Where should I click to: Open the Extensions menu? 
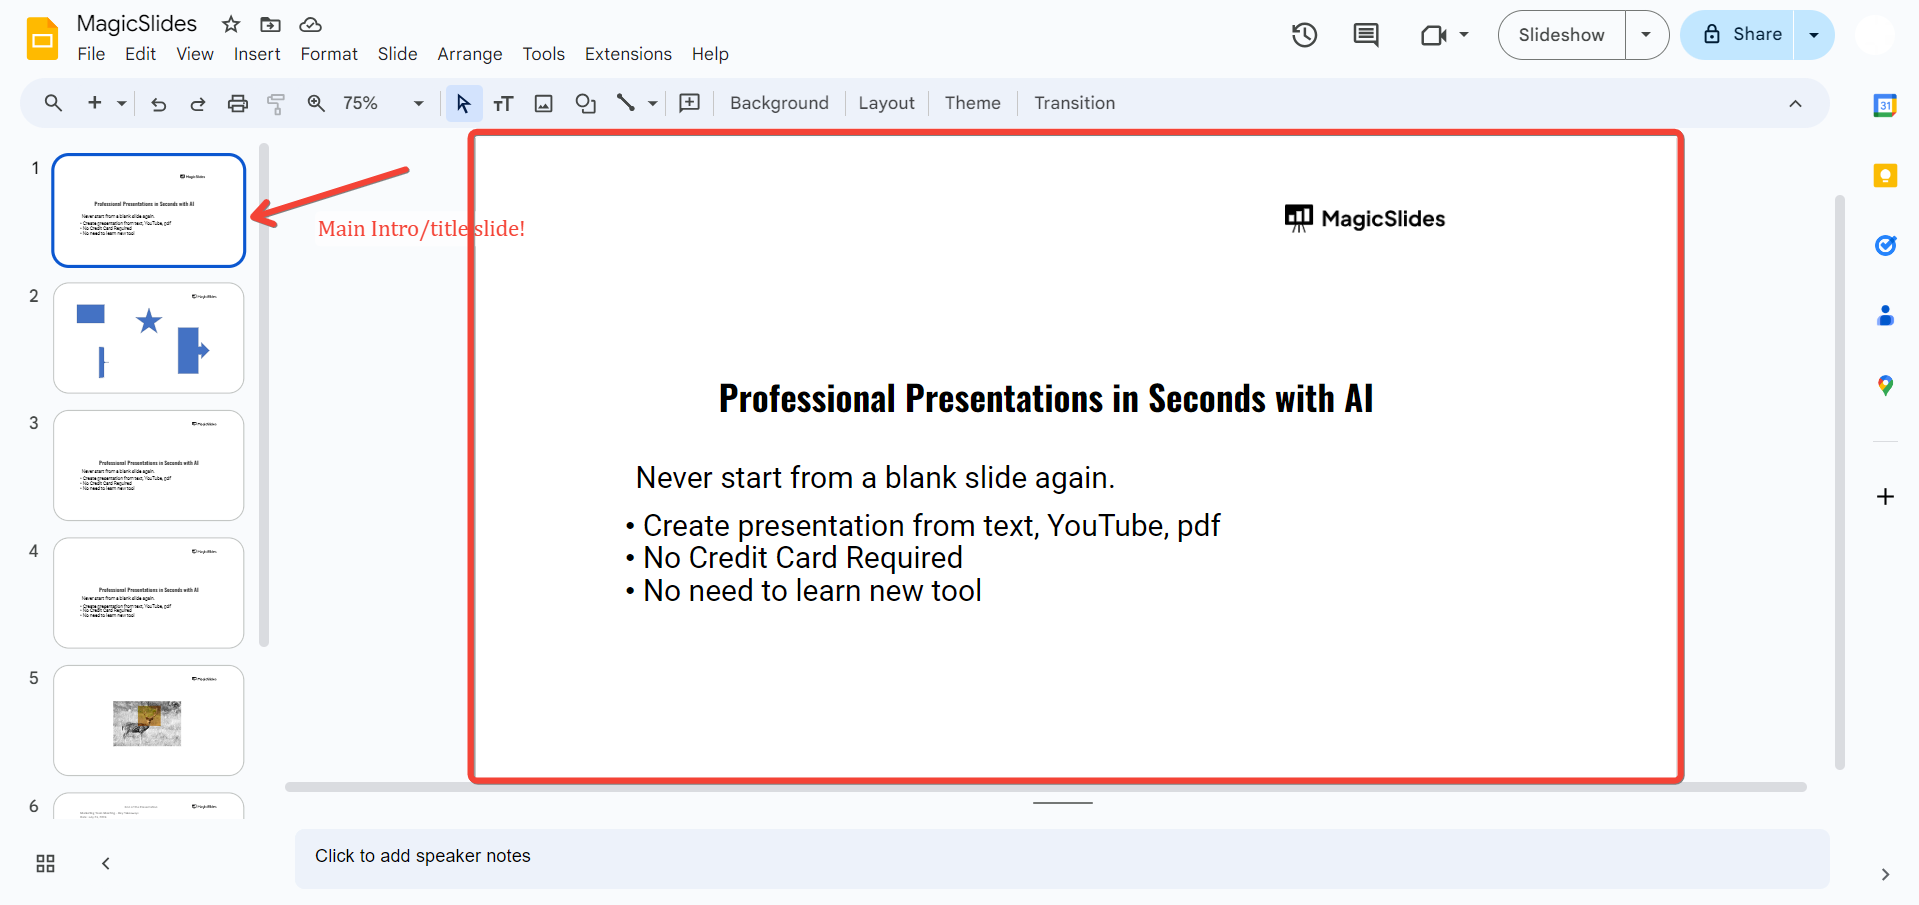click(628, 54)
